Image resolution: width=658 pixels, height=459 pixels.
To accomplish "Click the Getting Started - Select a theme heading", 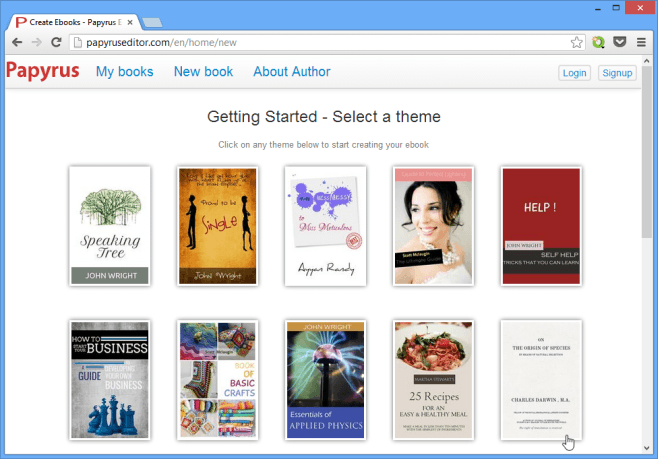I will [x=324, y=117].
